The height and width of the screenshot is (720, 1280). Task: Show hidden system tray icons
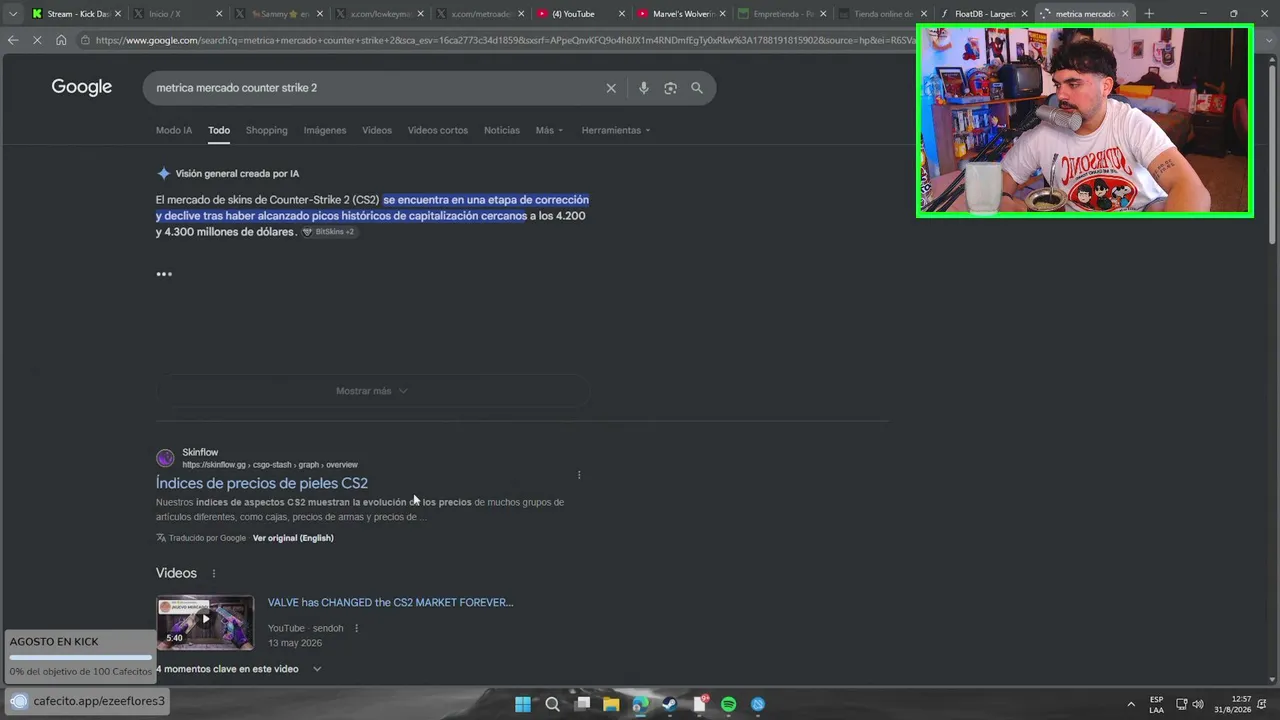pos(1131,704)
